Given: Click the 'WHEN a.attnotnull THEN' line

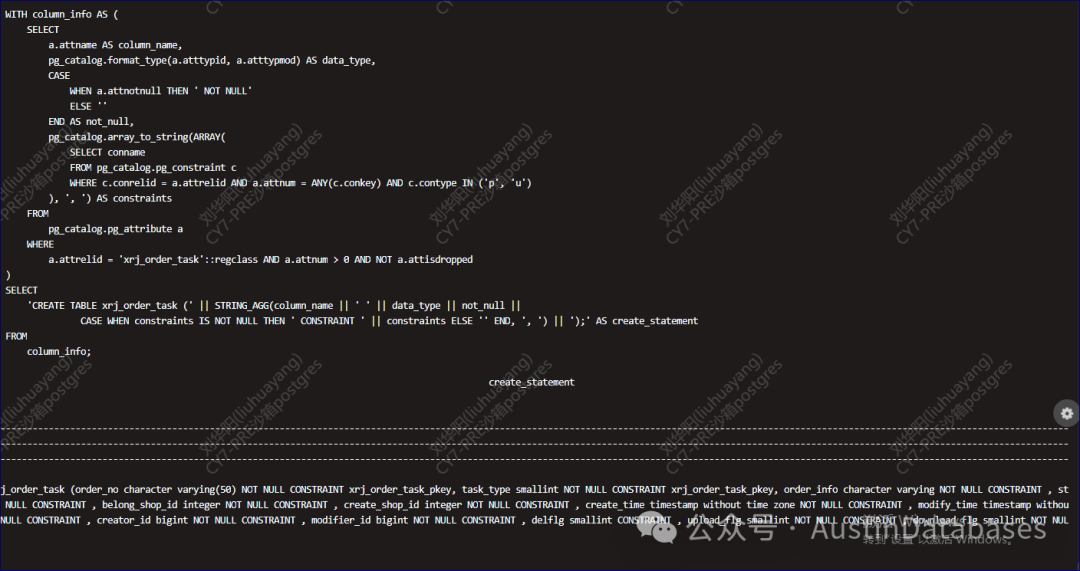Looking at the screenshot, I should pyautogui.click(x=160, y=91).
